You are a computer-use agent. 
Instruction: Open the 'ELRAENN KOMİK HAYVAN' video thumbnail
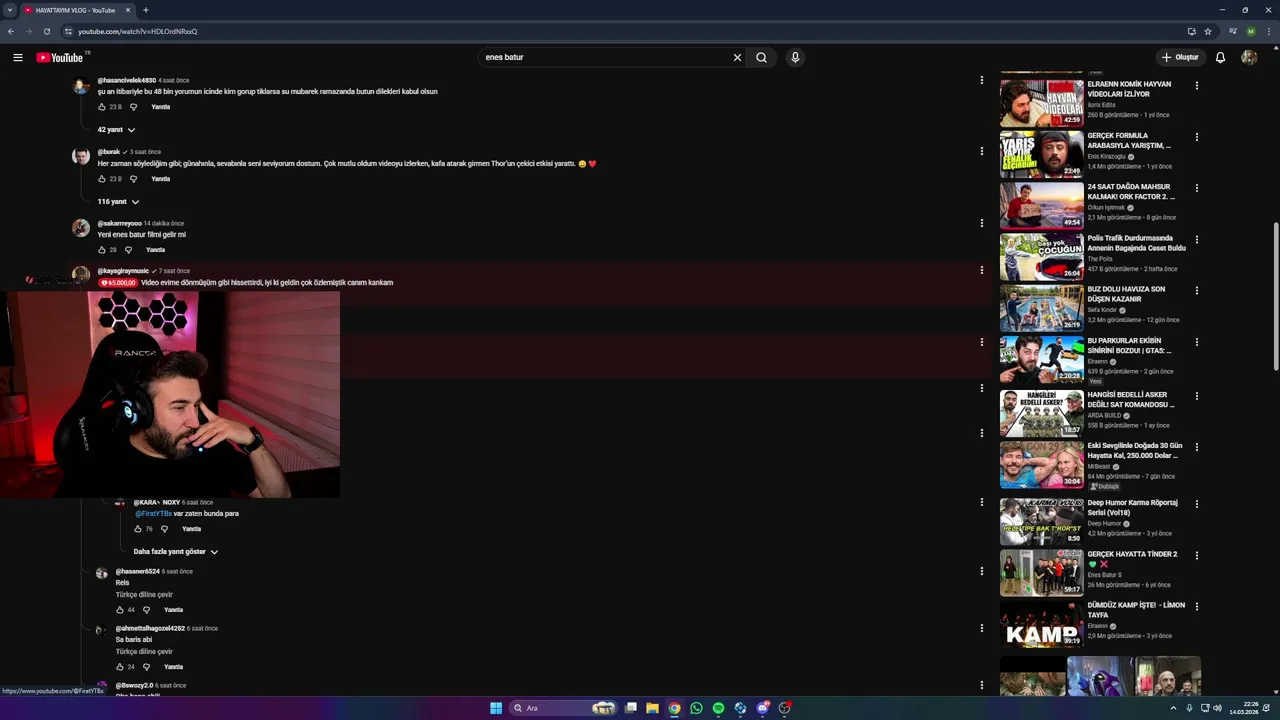pyautogui.click(x=1041, y=103)
